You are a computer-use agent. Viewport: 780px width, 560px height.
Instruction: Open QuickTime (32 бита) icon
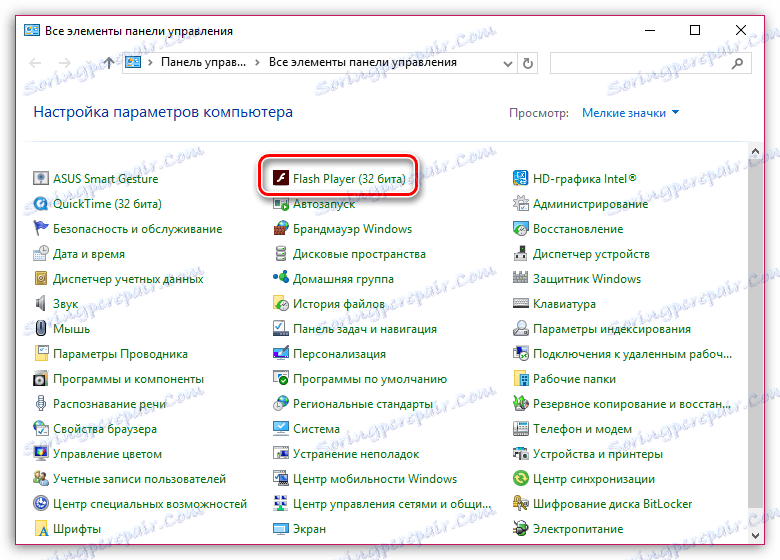(x=41, y=203)
